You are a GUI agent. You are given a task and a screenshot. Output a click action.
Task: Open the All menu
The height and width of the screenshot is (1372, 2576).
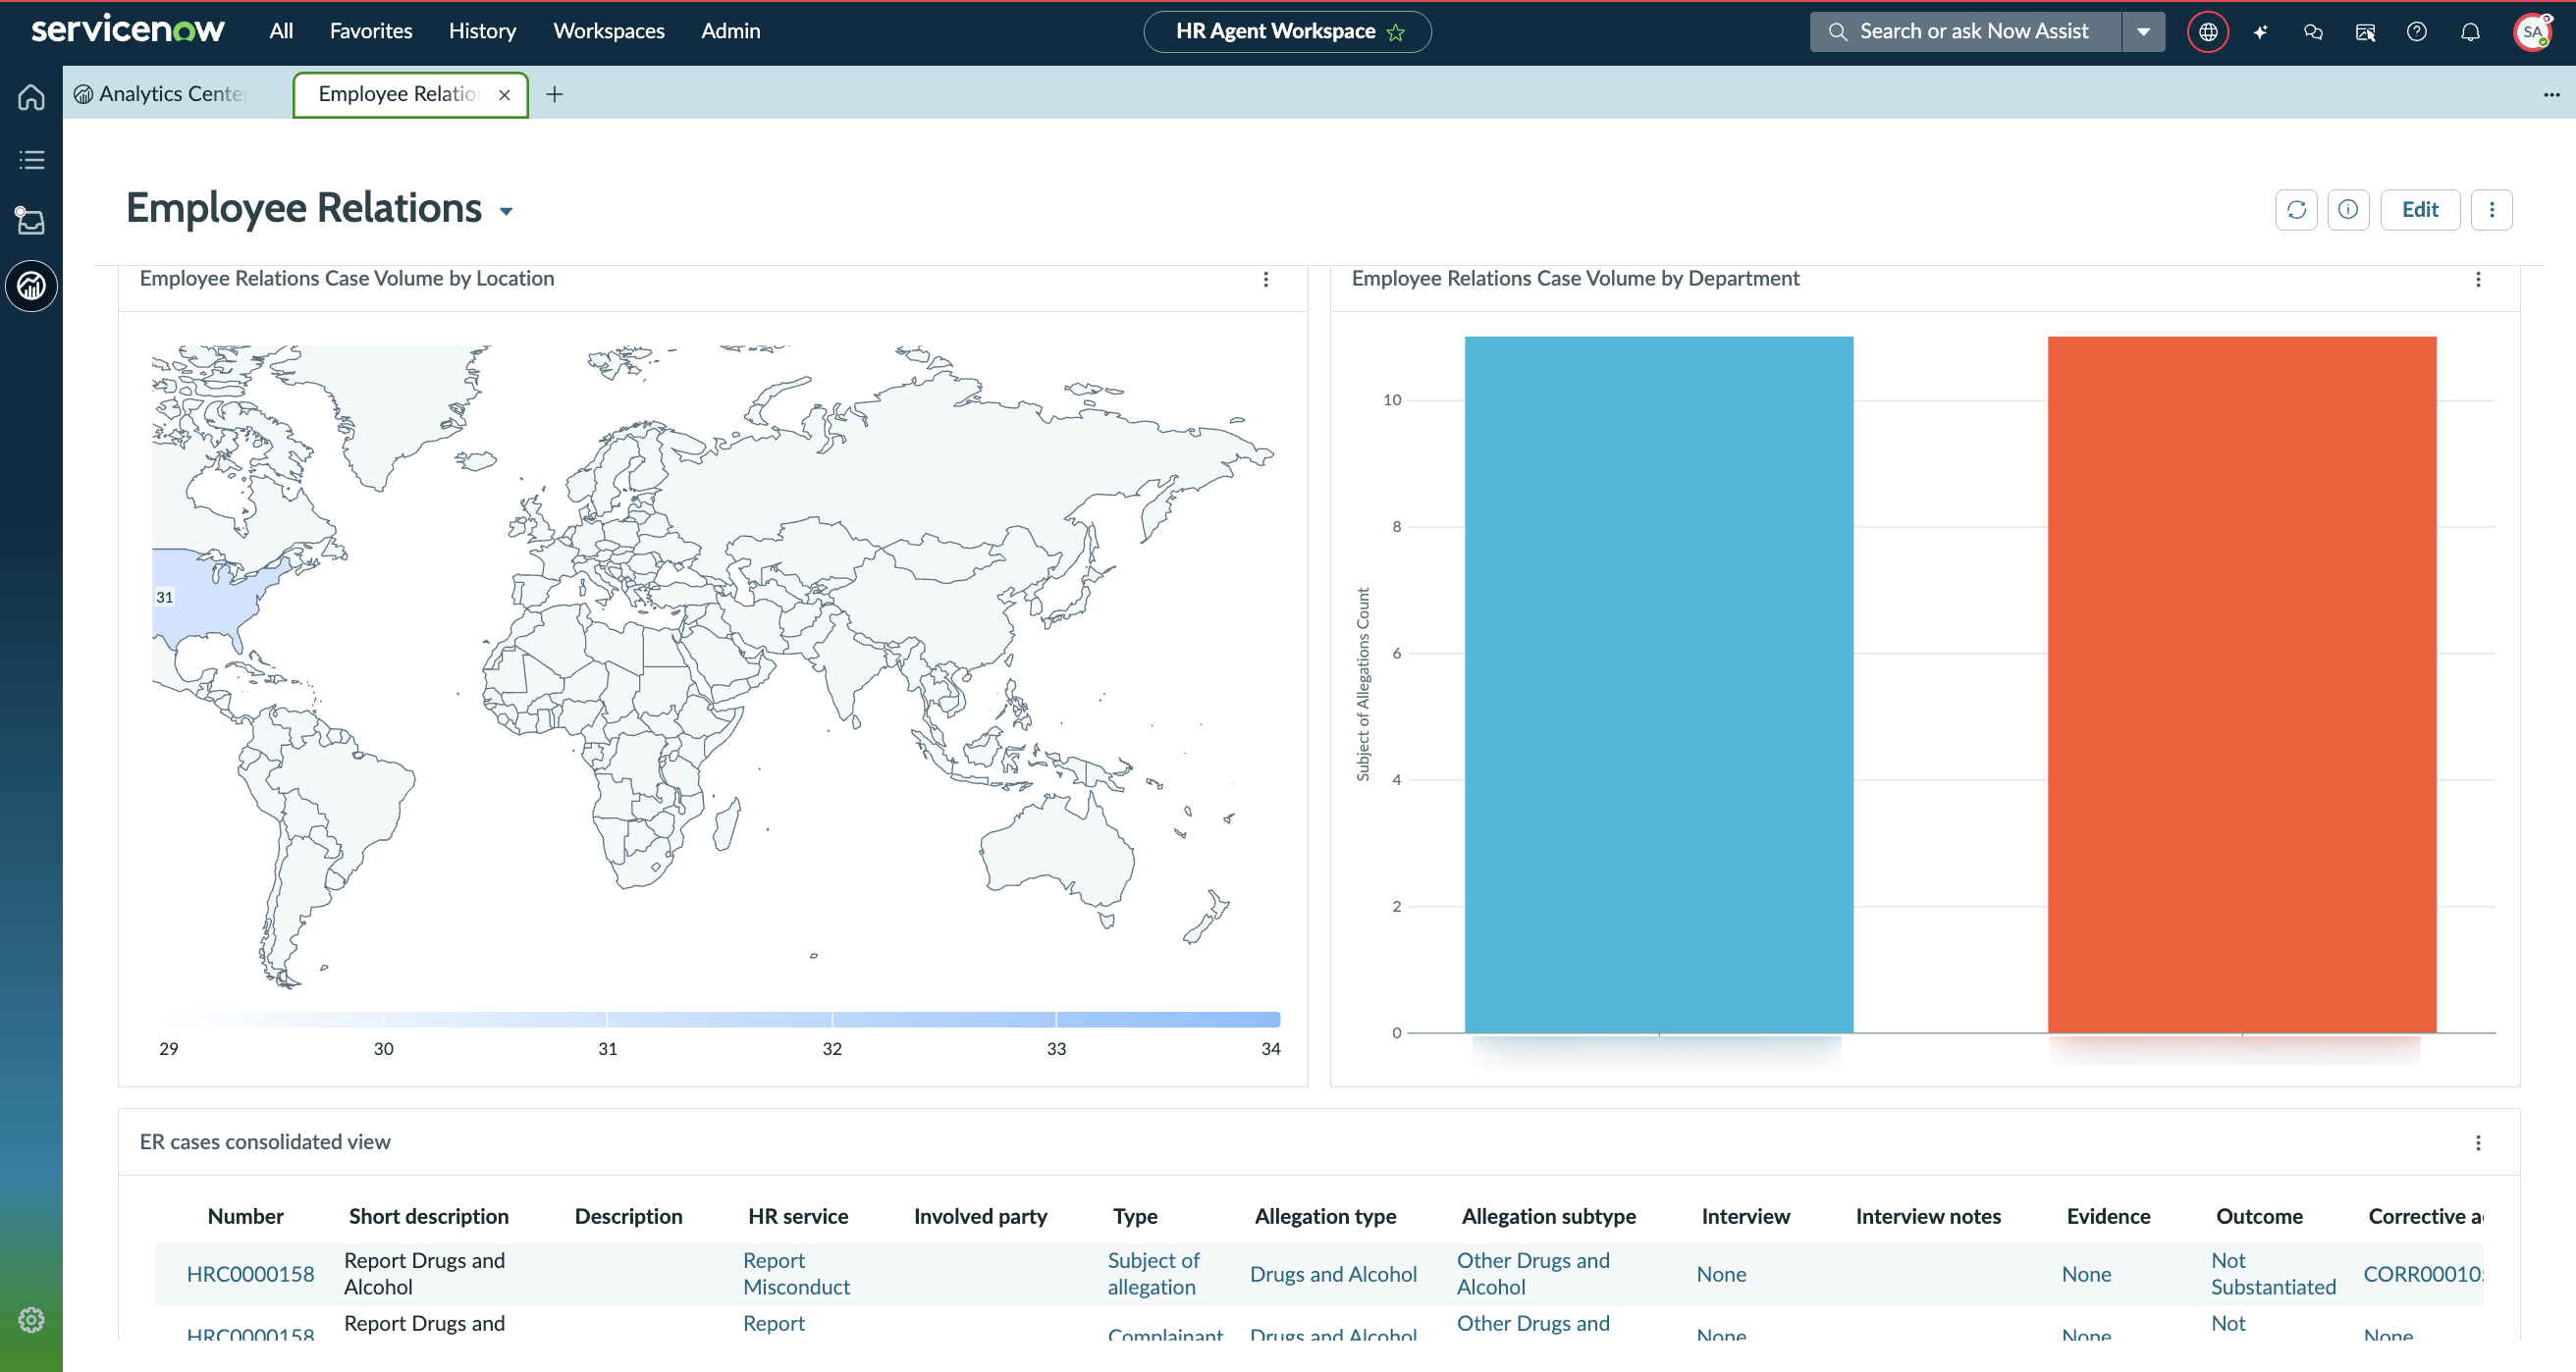point(281,31)
